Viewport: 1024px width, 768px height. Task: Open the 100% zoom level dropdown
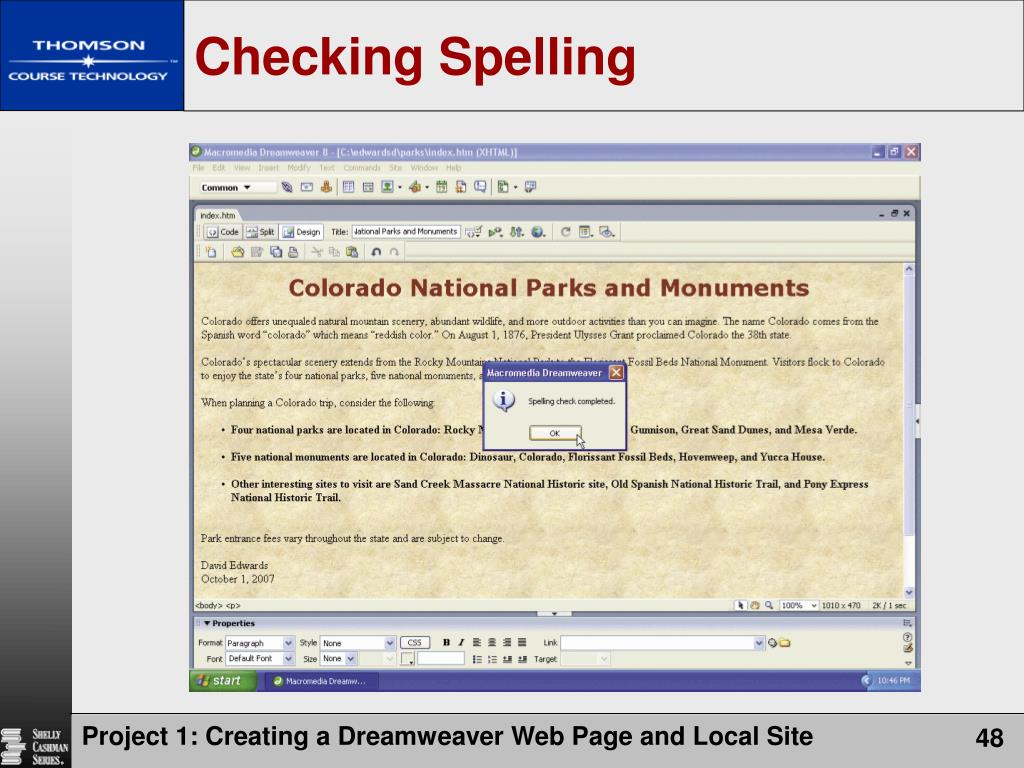click(x=799, y=605)
